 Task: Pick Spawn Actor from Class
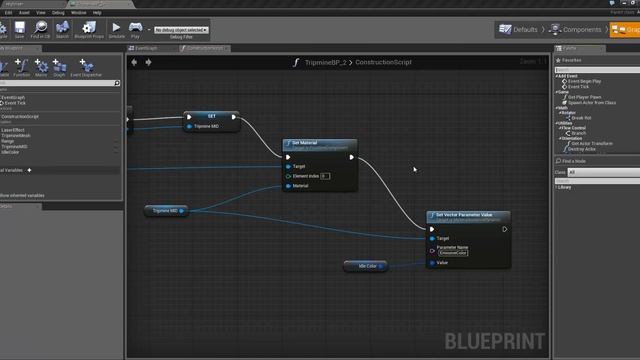click(x=592, y=103)
